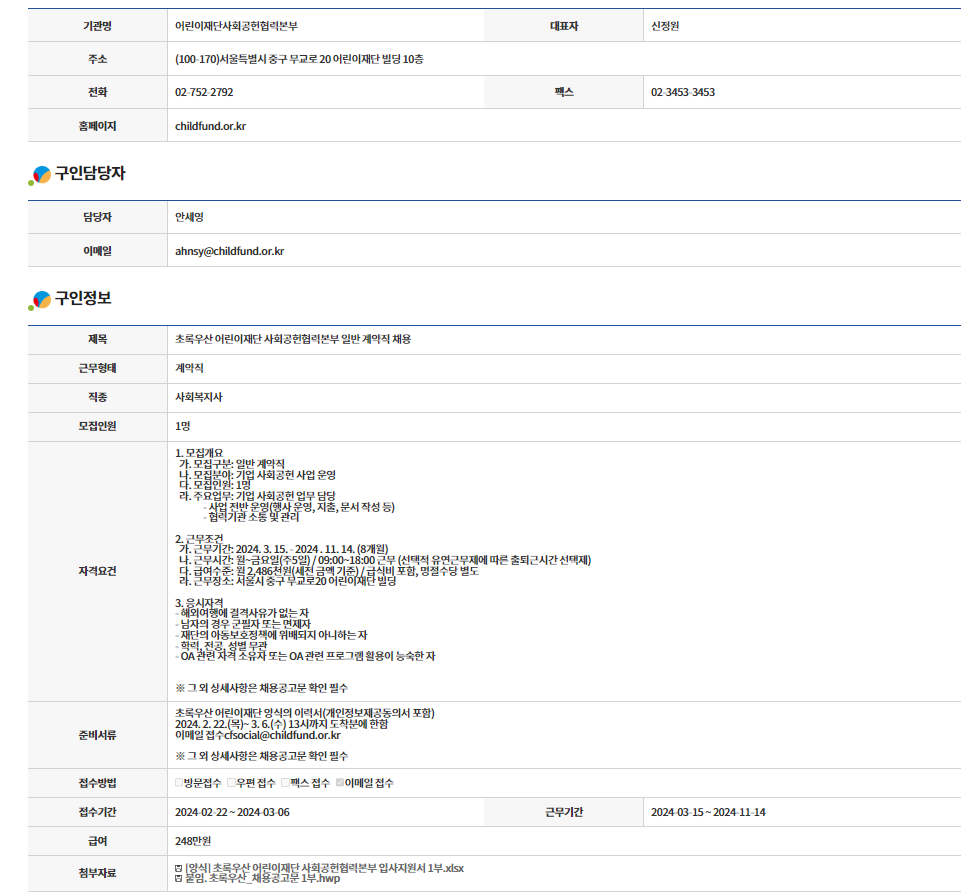Click the line 나. 모집분야: 기업 사회공헌 사업 운영
The height and width of the screenshot is (893, 970).
tap(257, 475)
